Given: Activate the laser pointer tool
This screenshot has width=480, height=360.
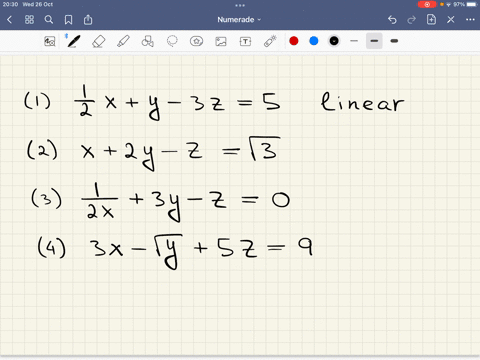Looking at the screenshot, I should (x=270, y=41).
